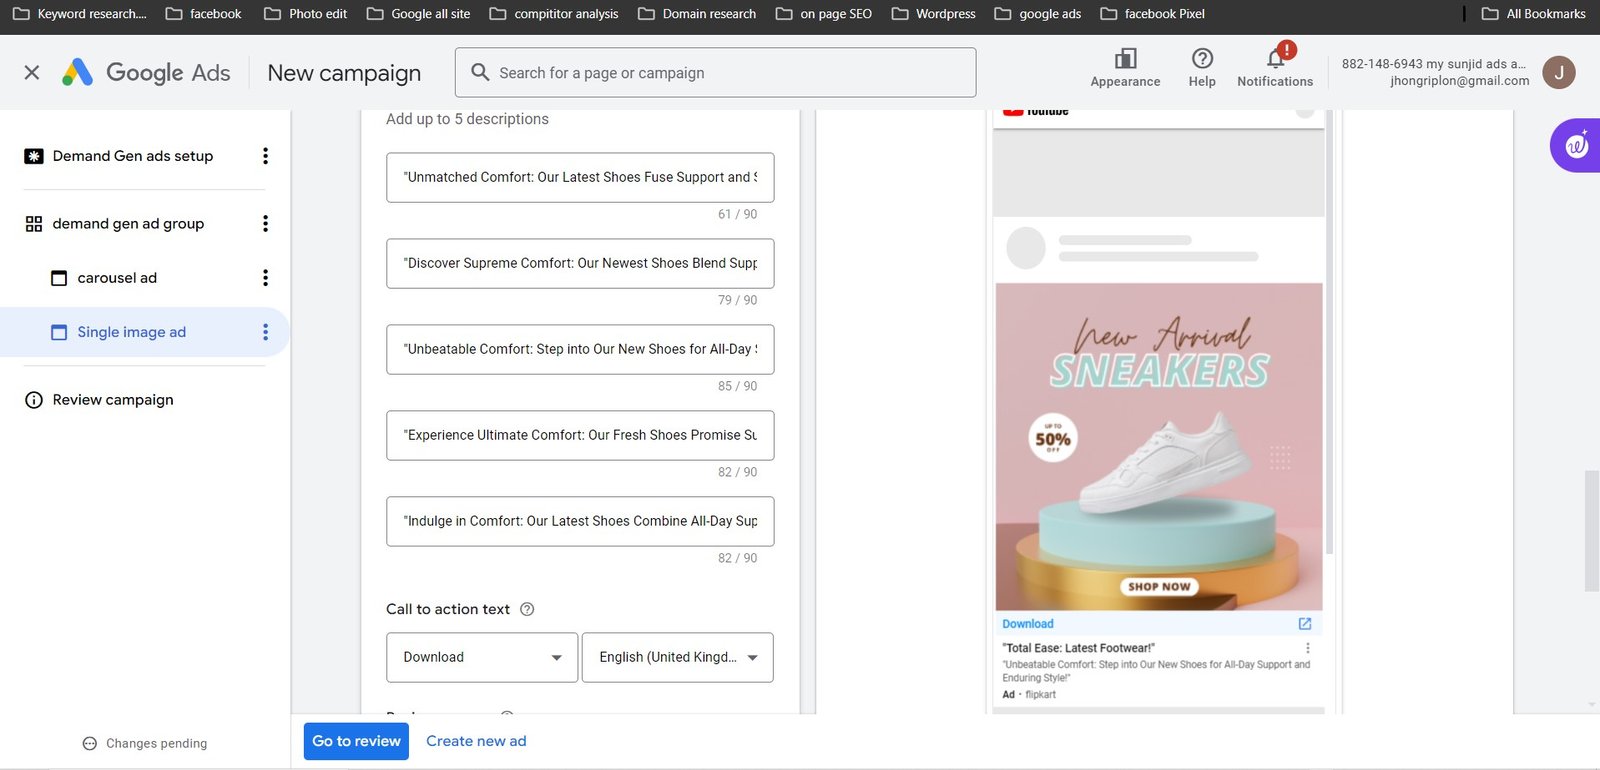
Task: Open Review campaign step
Action: pos(113,400)
